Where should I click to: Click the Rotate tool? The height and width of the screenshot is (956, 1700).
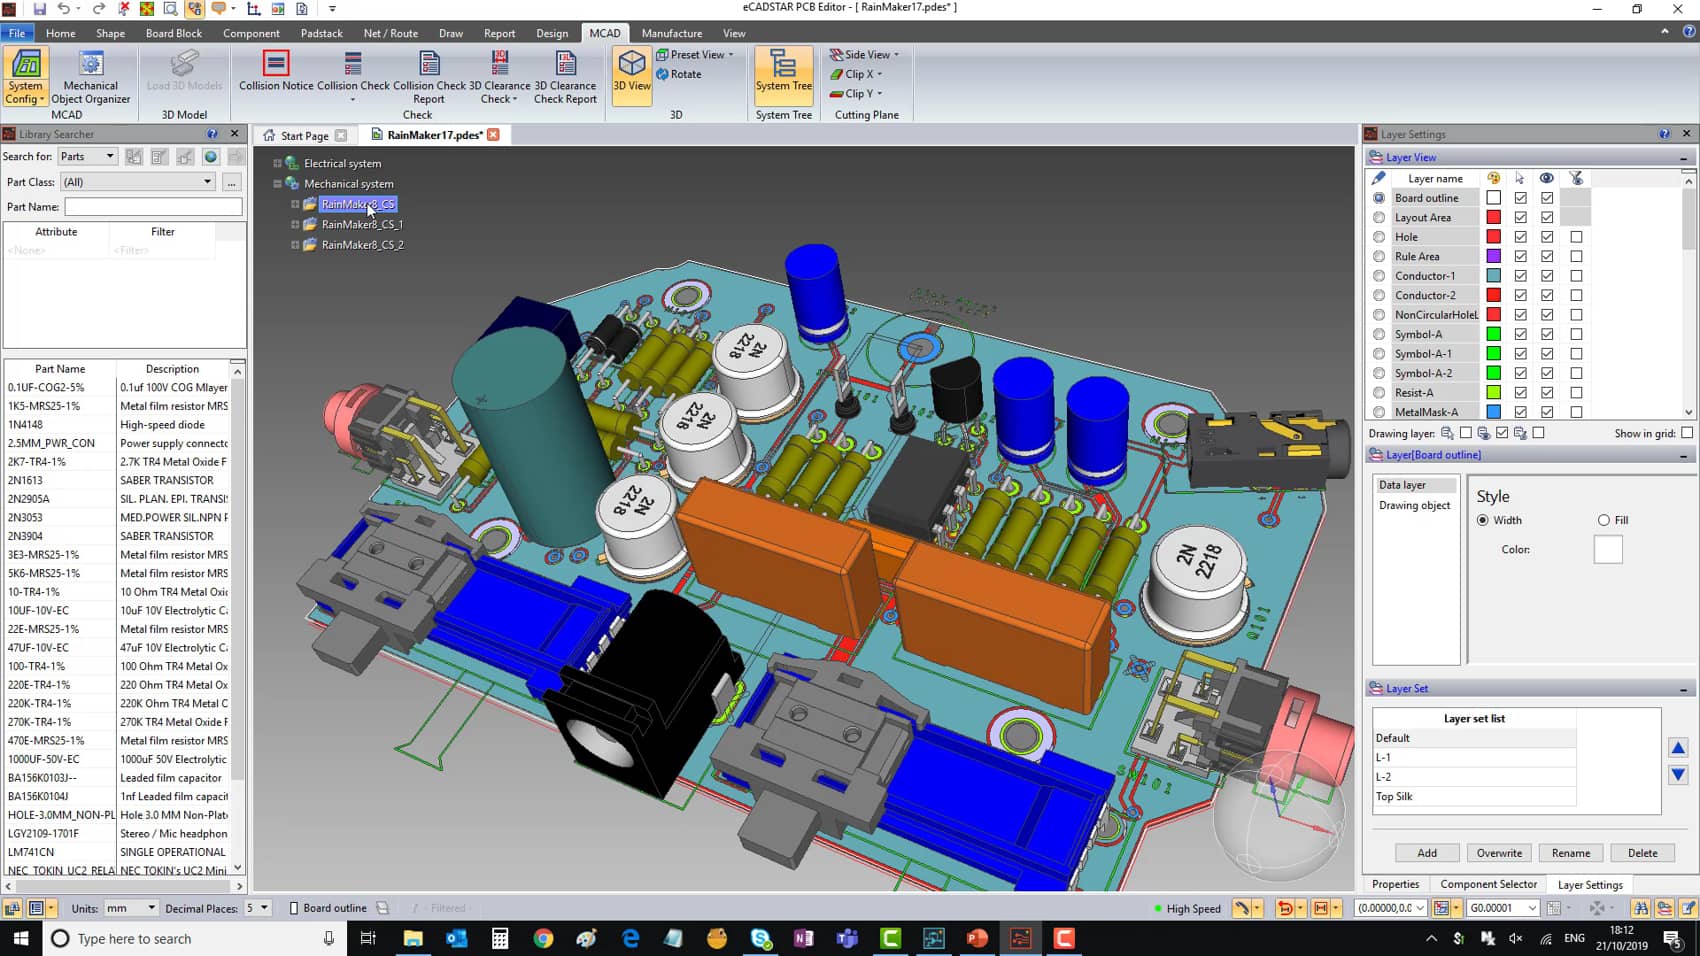pyautogui.click(x=678, y=74)
